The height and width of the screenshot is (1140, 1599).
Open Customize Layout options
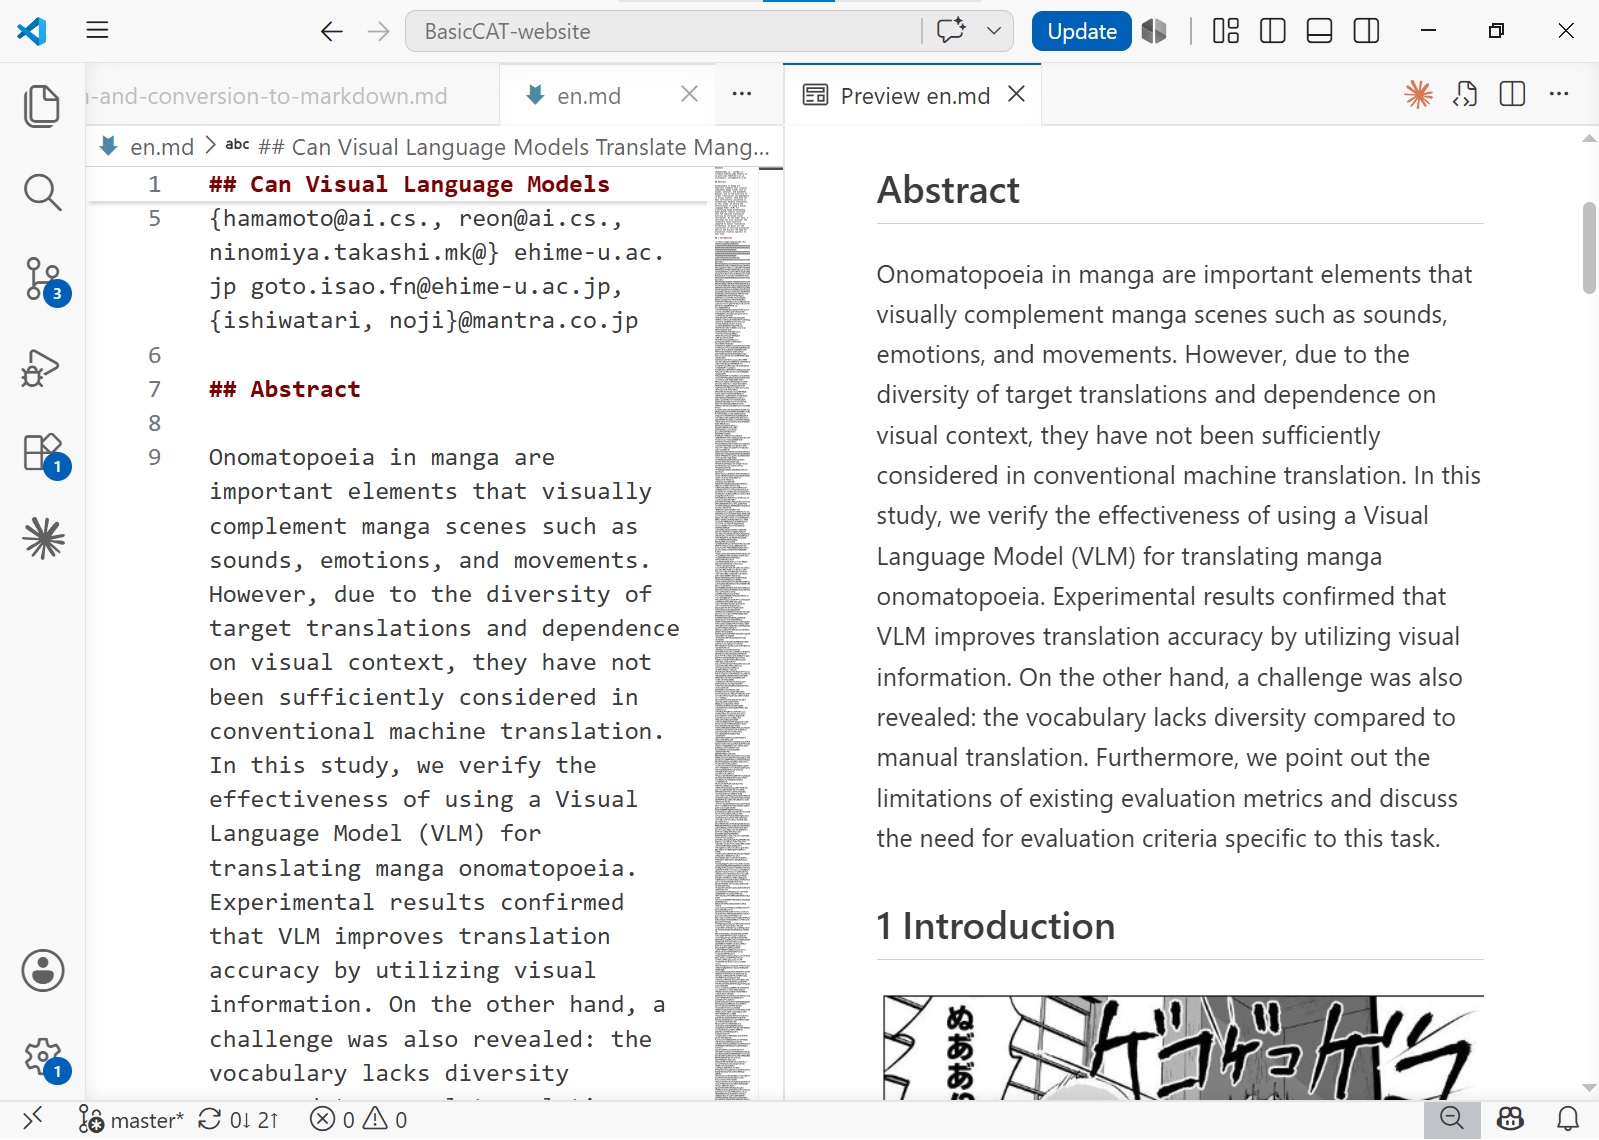[x=1225, y=31]
